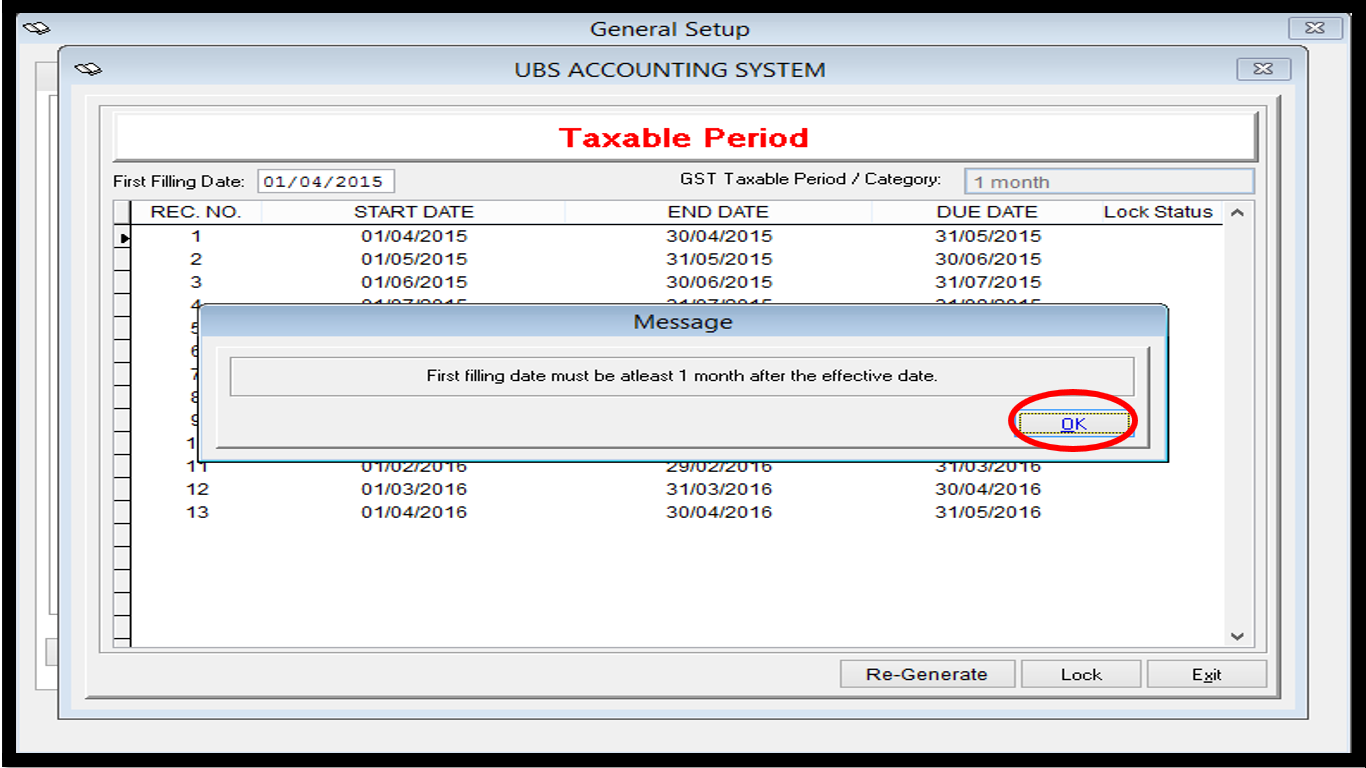Open the GST Taxable Period category box

pyautogui.click(x=1109, y=182)
